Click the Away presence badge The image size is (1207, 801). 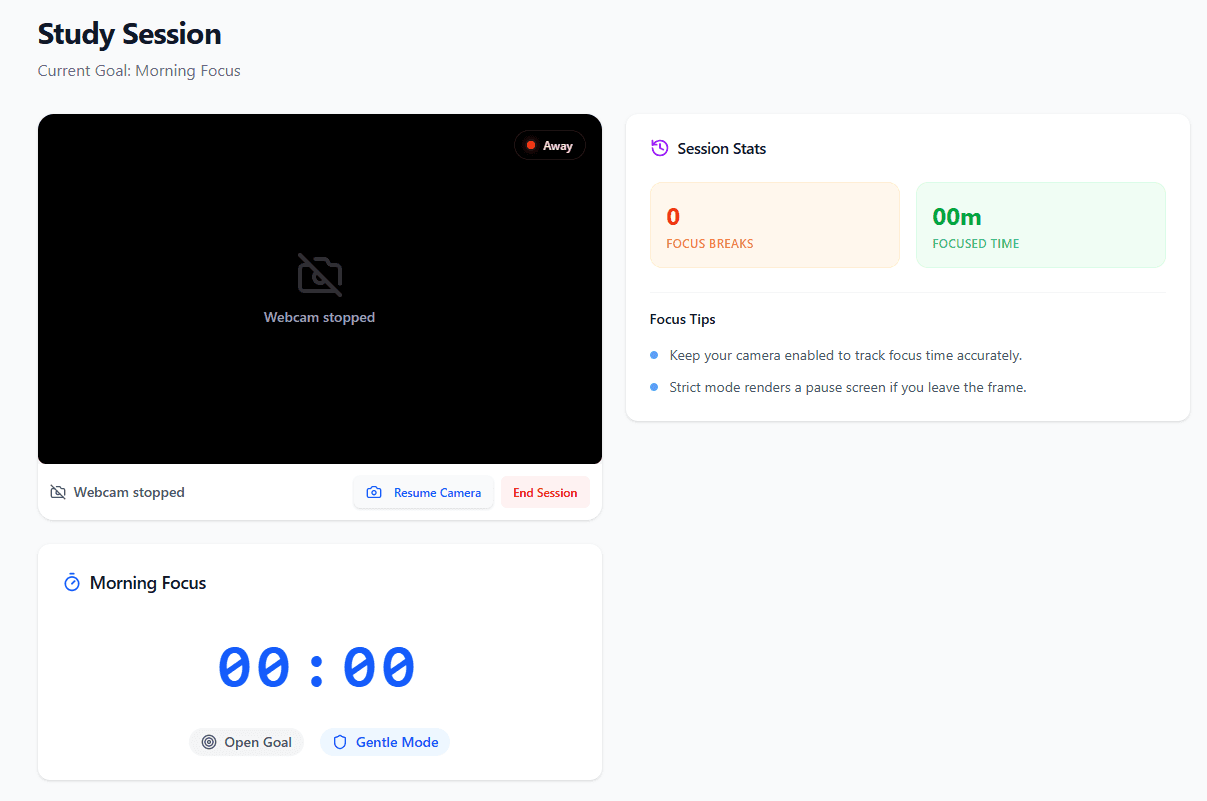(549, 144)
